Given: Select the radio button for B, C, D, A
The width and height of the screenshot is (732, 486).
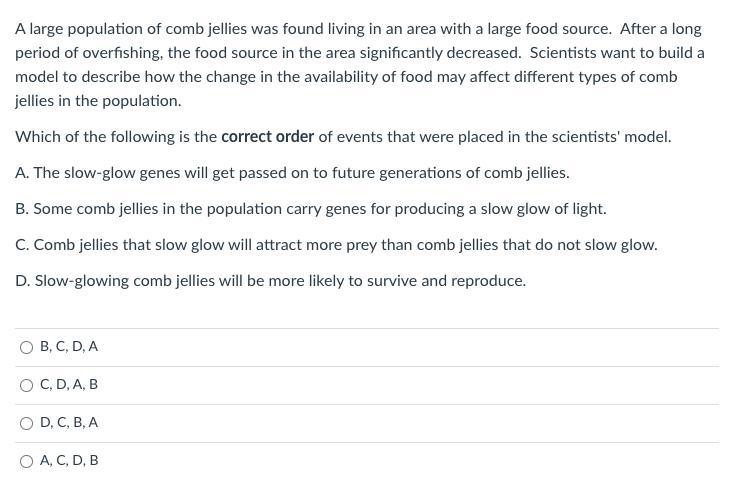Looking at the screenshot, I should (x=26, y=347).
